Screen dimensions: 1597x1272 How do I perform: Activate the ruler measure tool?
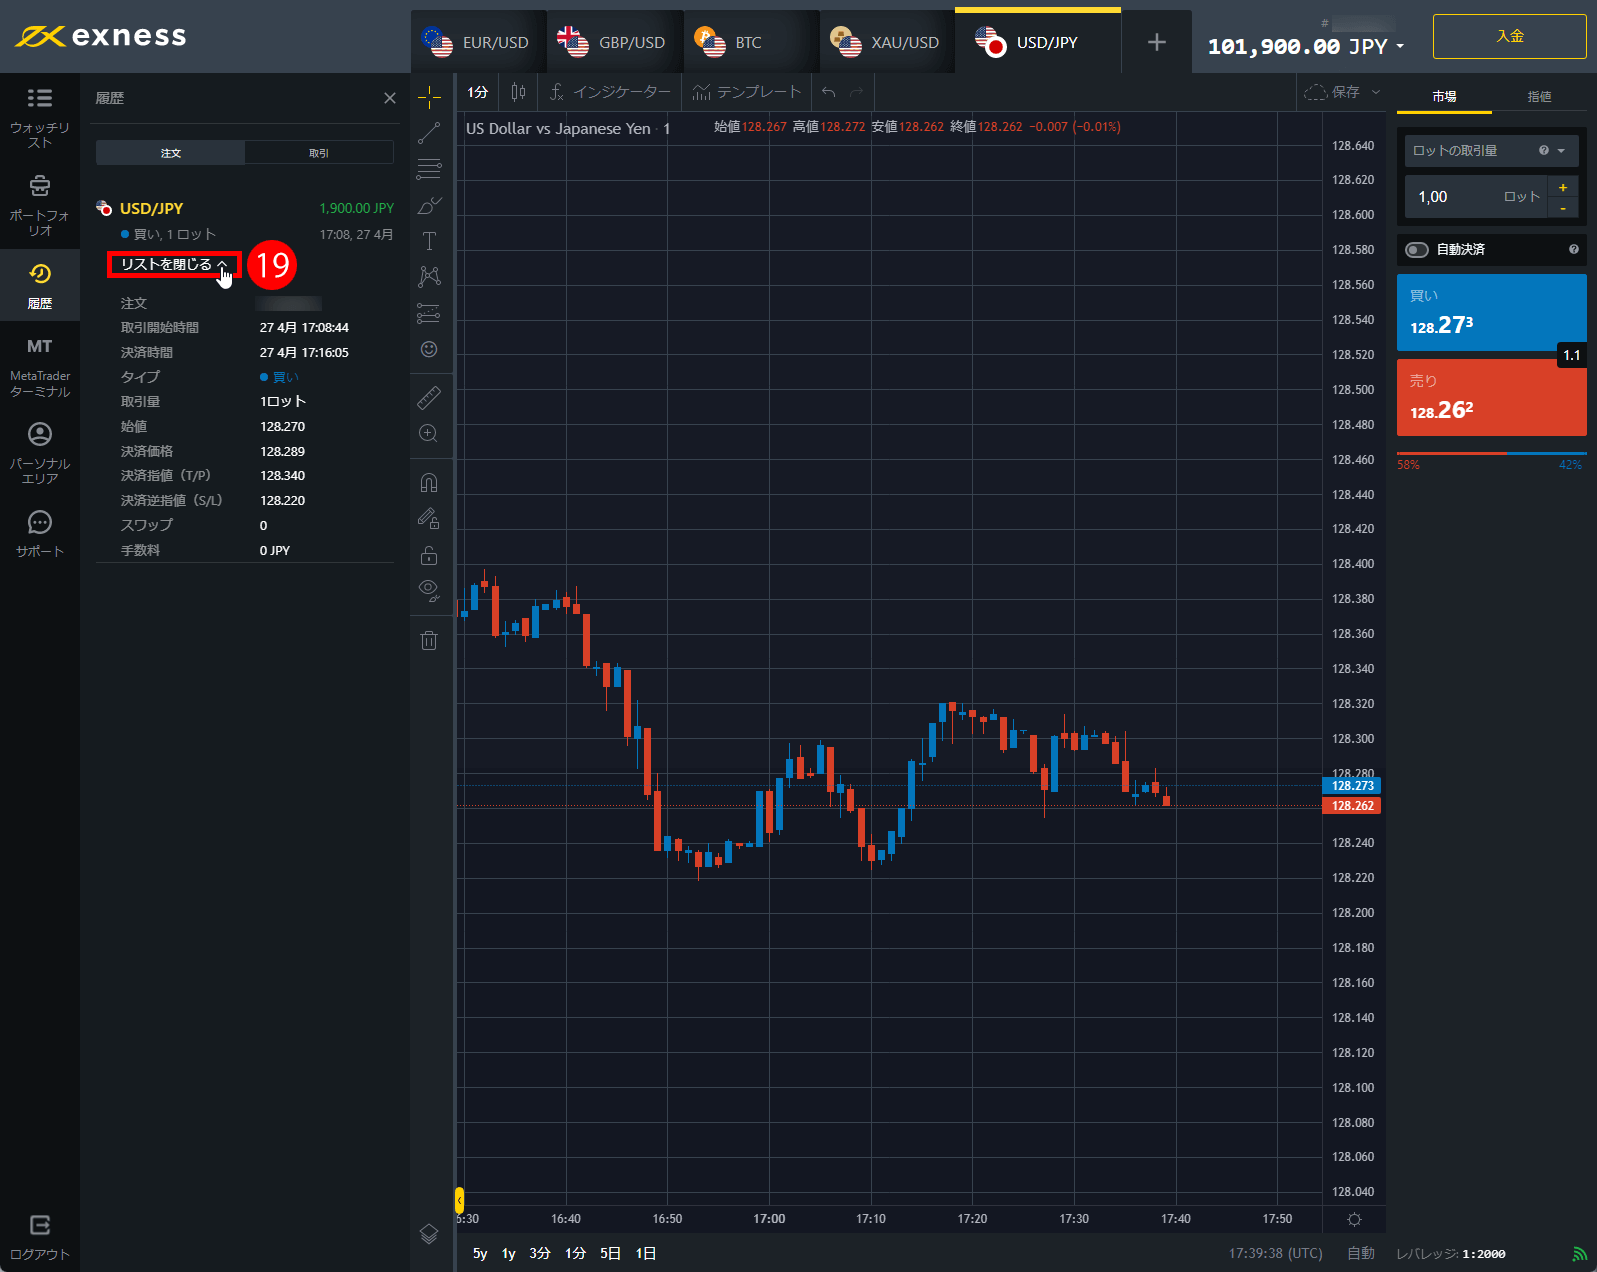pos(429,398)
